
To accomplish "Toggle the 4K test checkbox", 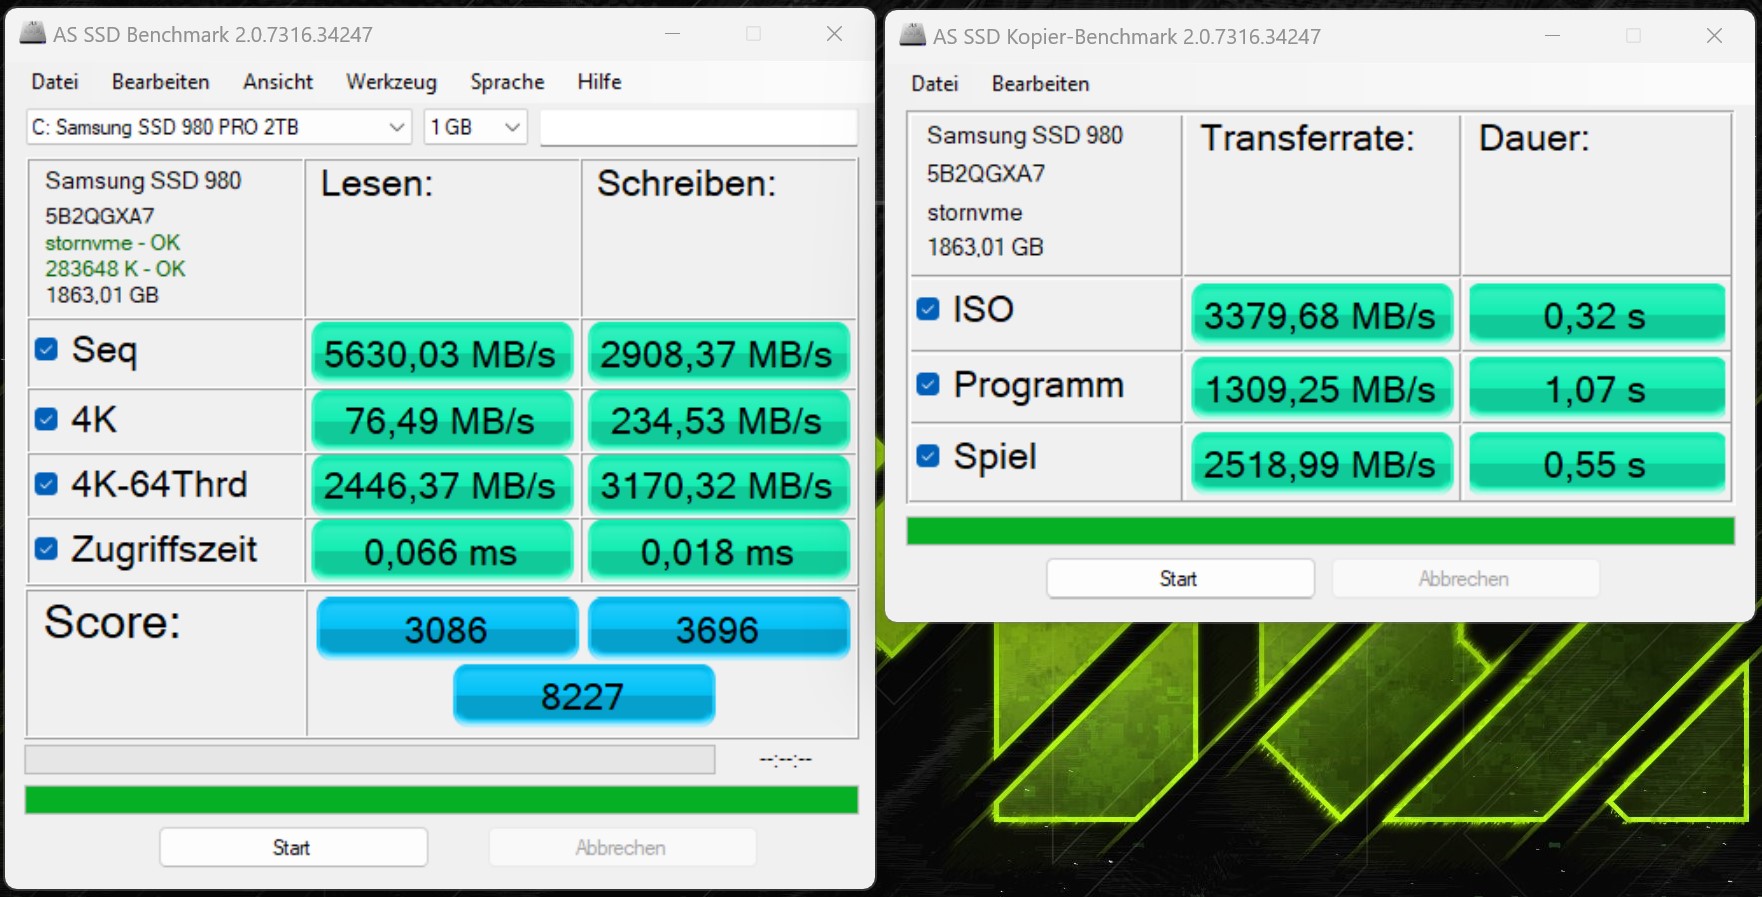I will point(46,419).
